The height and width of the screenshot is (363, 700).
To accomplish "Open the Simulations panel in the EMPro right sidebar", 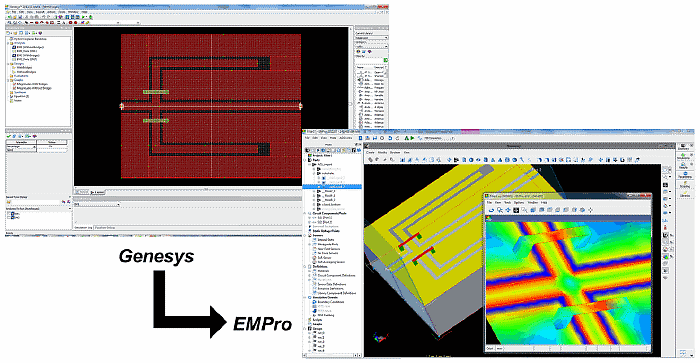I will (683, 156).
